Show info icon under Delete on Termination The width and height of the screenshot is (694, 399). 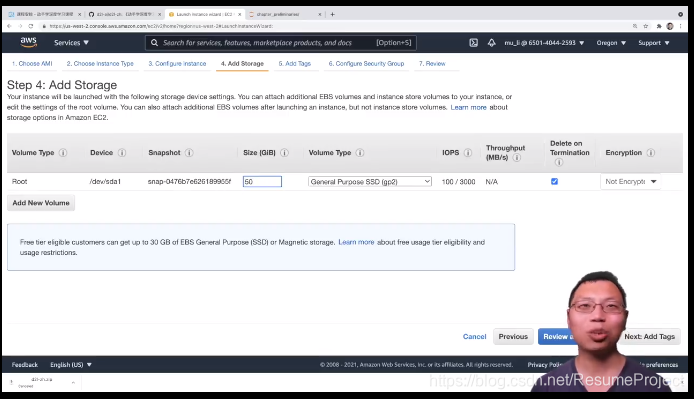559,162
